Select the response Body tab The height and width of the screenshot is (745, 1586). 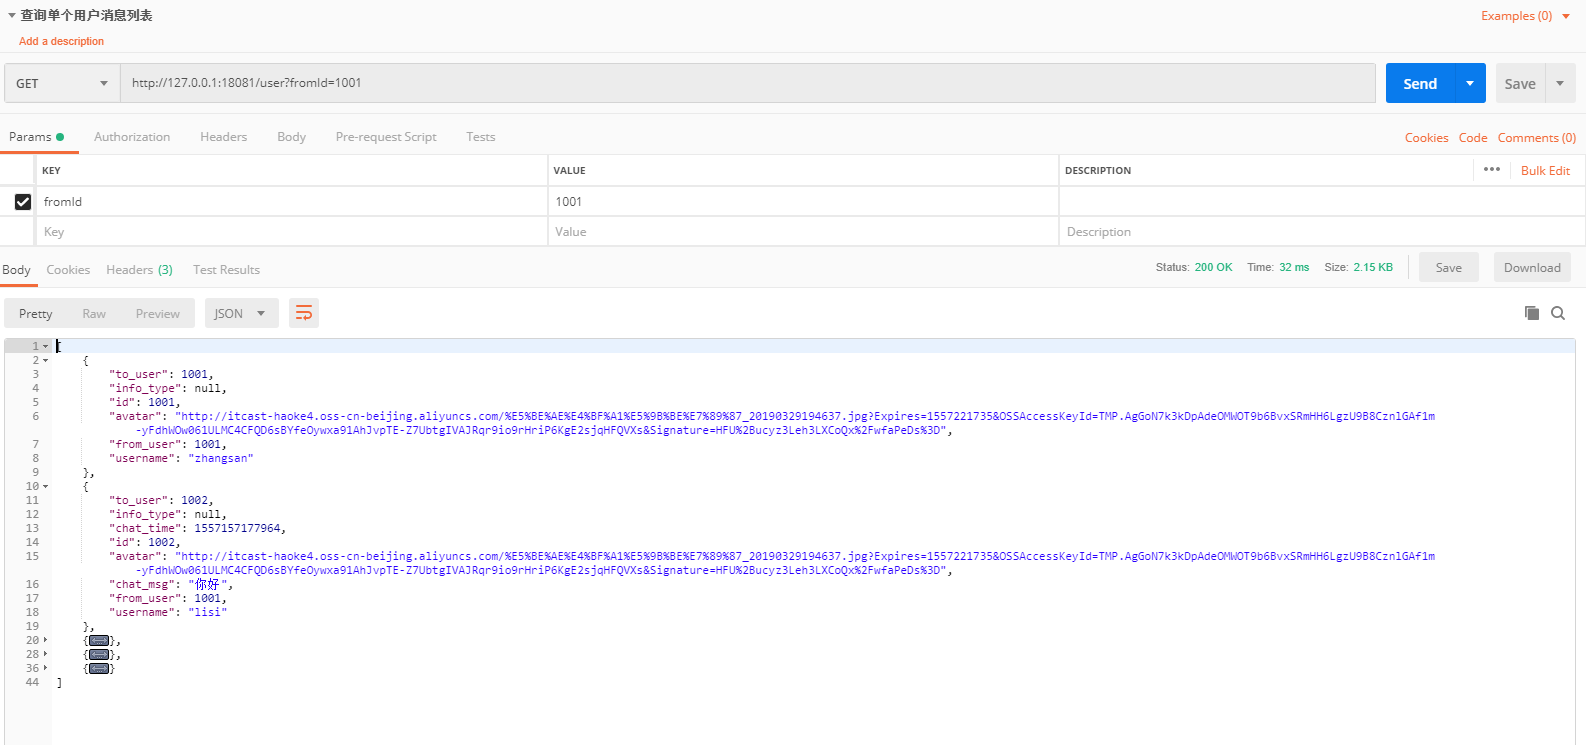click(x=16, y=270)
